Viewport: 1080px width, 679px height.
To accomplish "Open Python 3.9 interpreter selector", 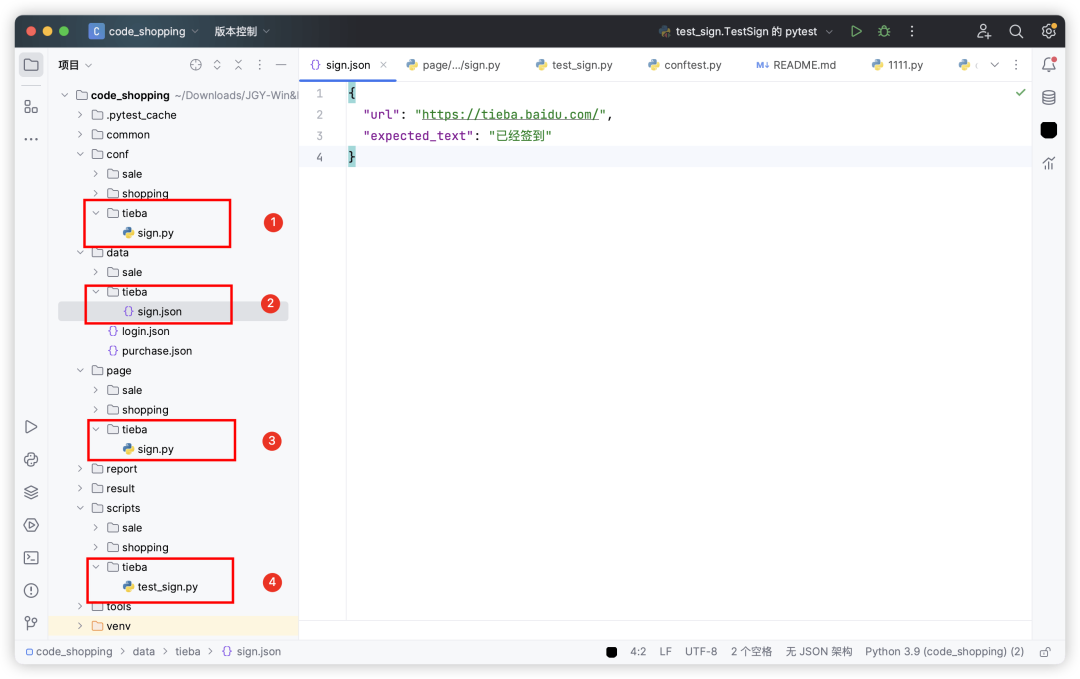I will 944,651.
